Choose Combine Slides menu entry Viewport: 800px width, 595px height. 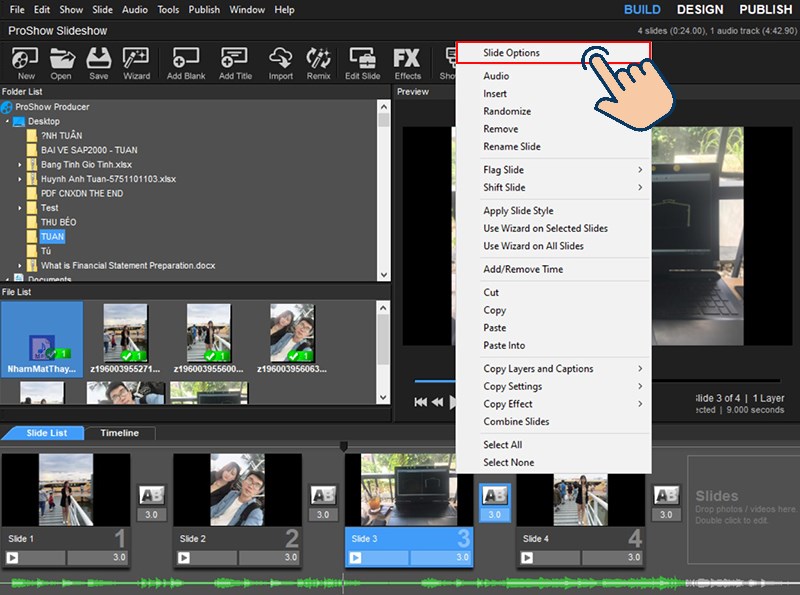tap(553, 422)
